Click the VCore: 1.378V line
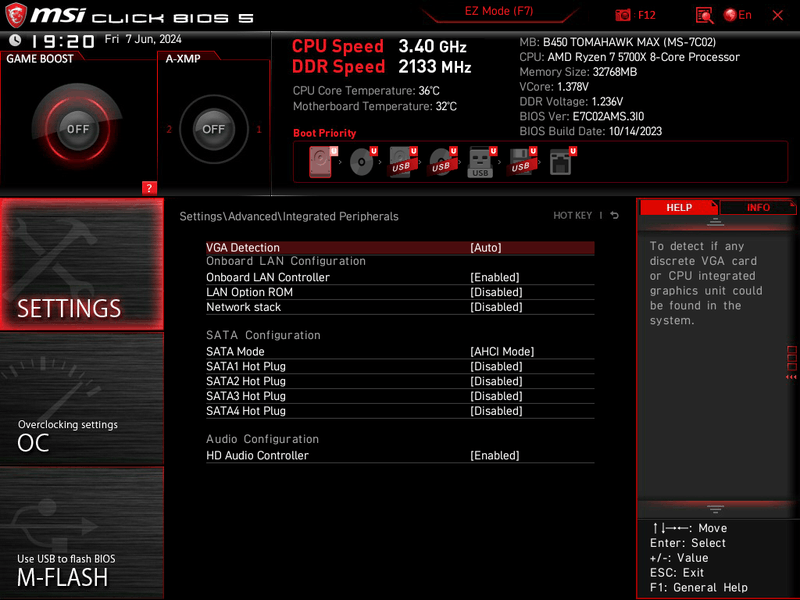800x600 pixels. tap(554, 87)
